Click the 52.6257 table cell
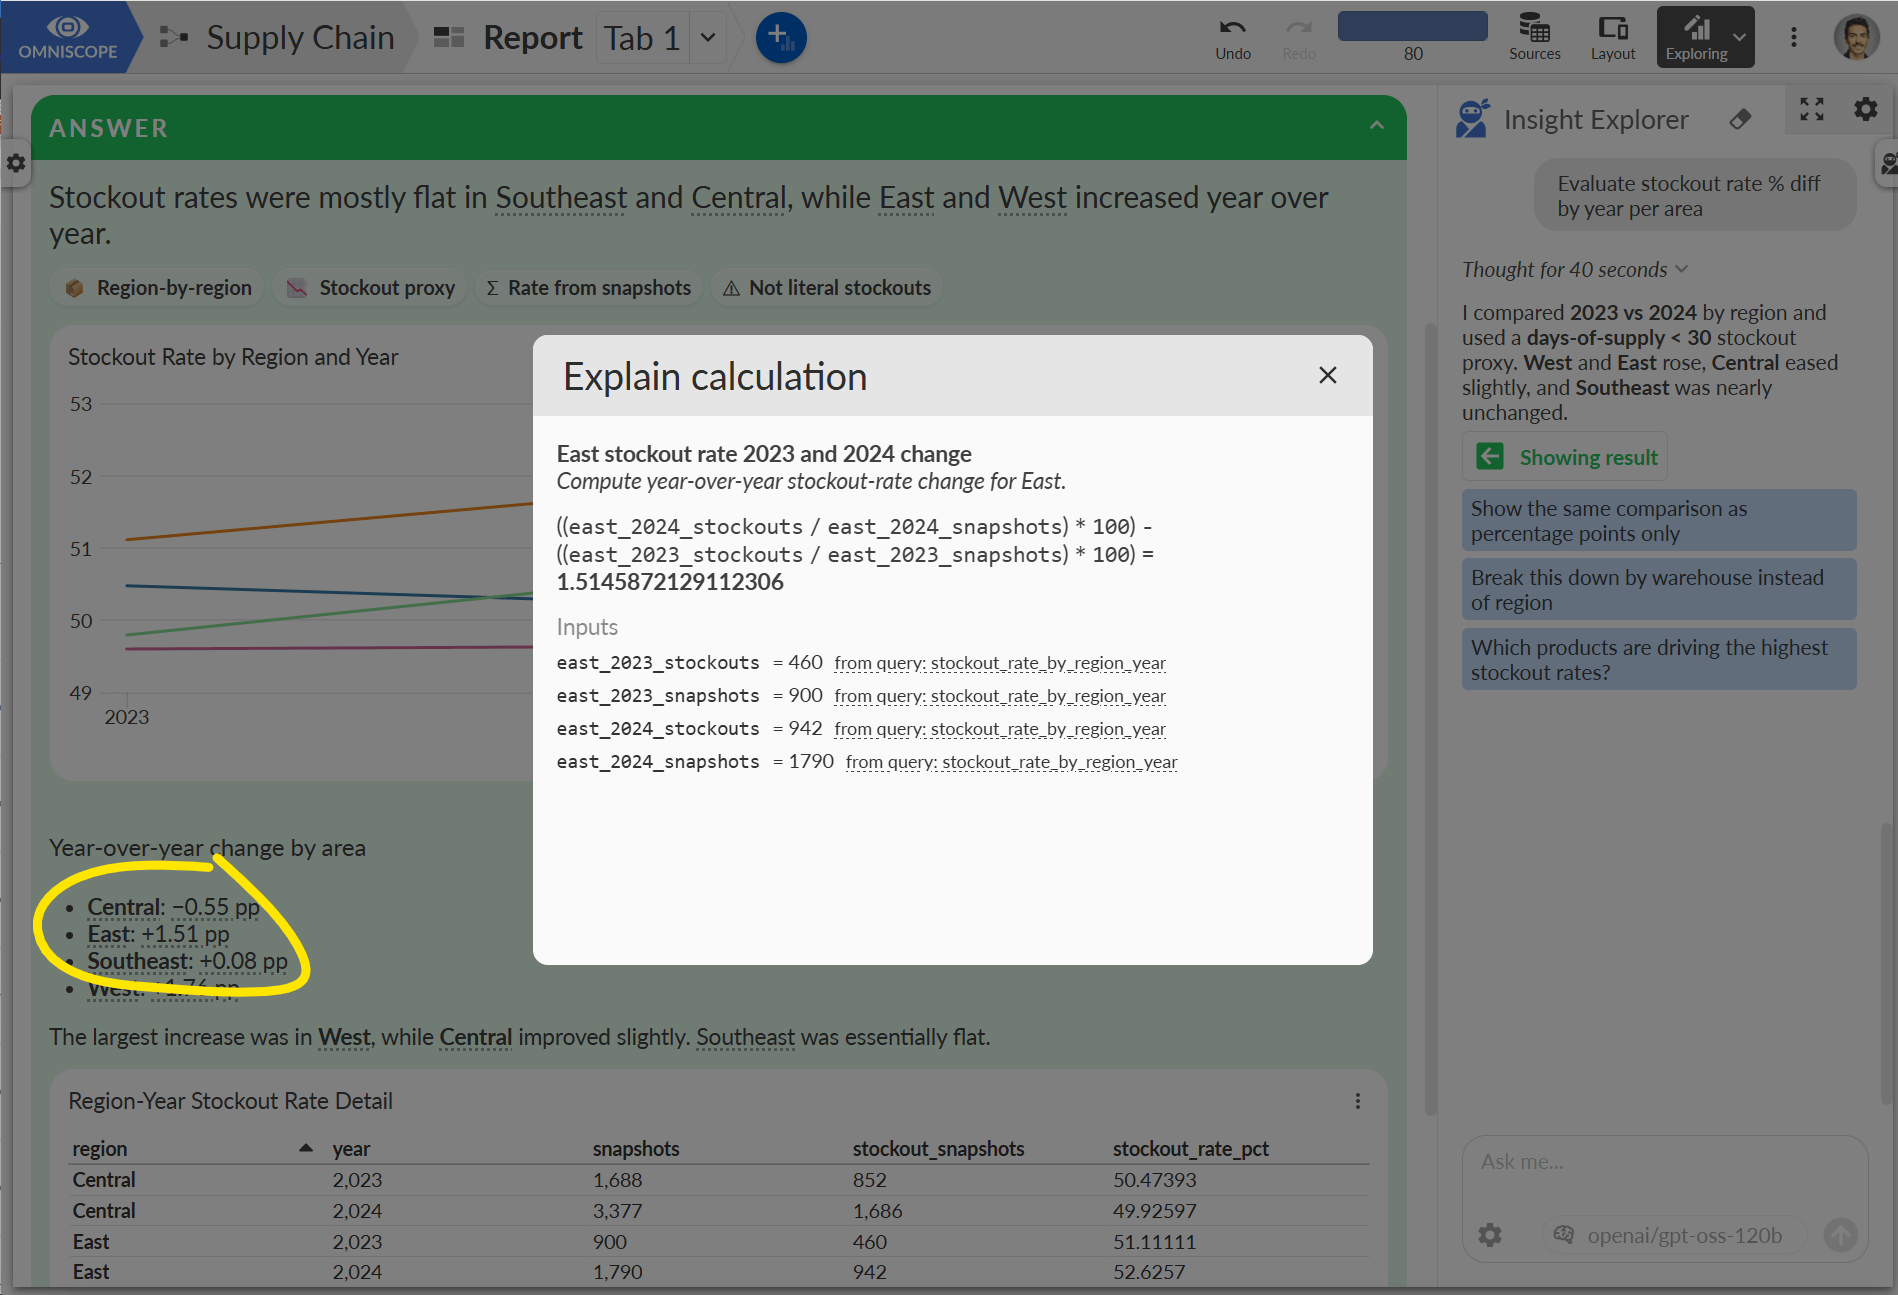Screen dimensions: 1898x1295 [x=1148, y=1272]
